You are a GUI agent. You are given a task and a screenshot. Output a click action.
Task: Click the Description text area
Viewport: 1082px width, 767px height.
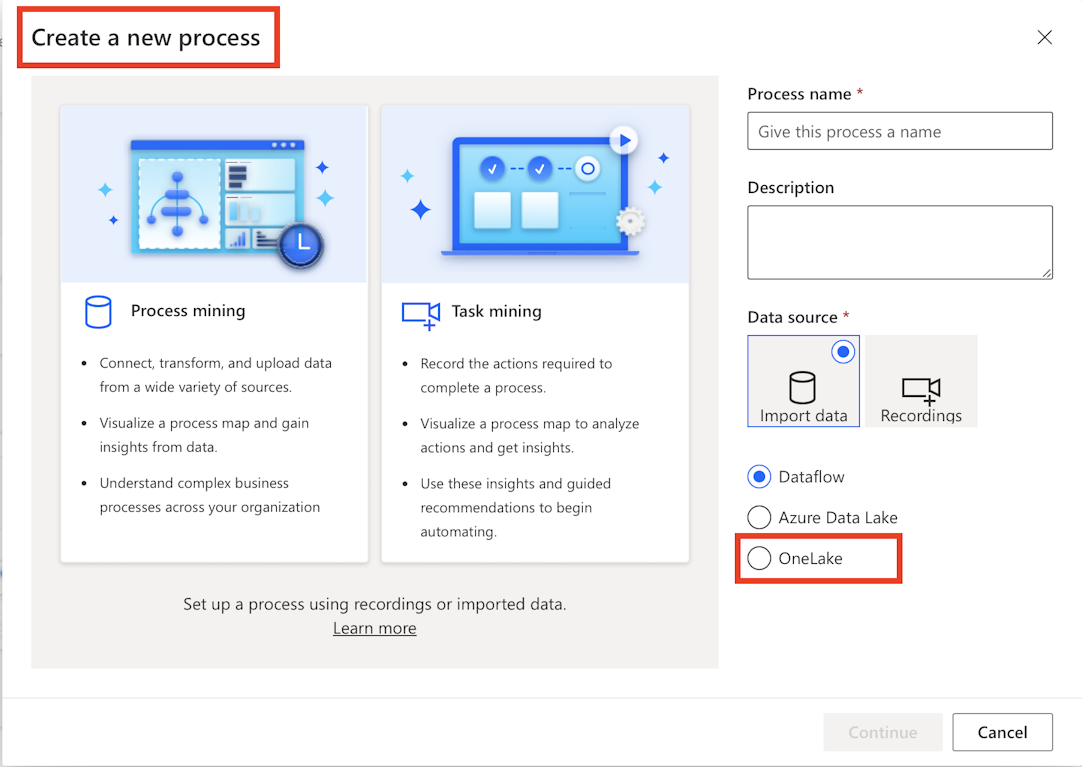point(900,242)
